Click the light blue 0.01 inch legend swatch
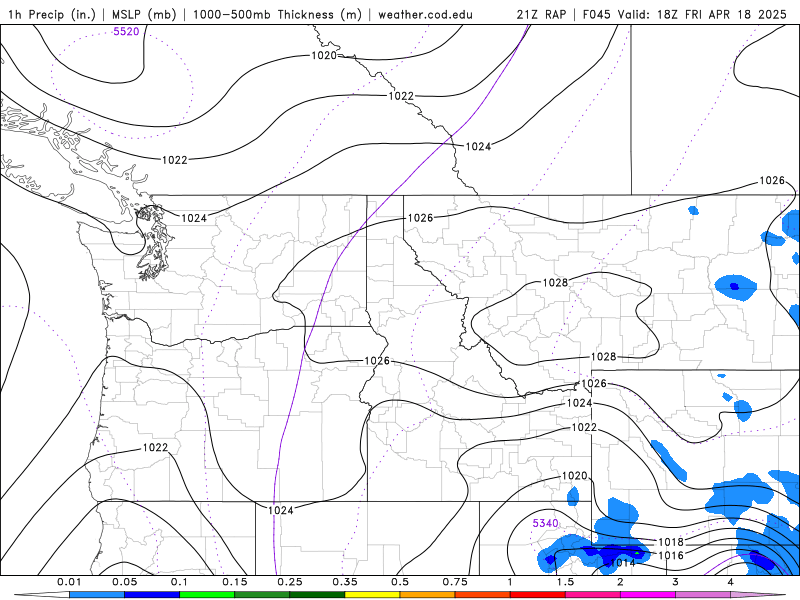Screen dimensions: 800x600 (97, 595)
